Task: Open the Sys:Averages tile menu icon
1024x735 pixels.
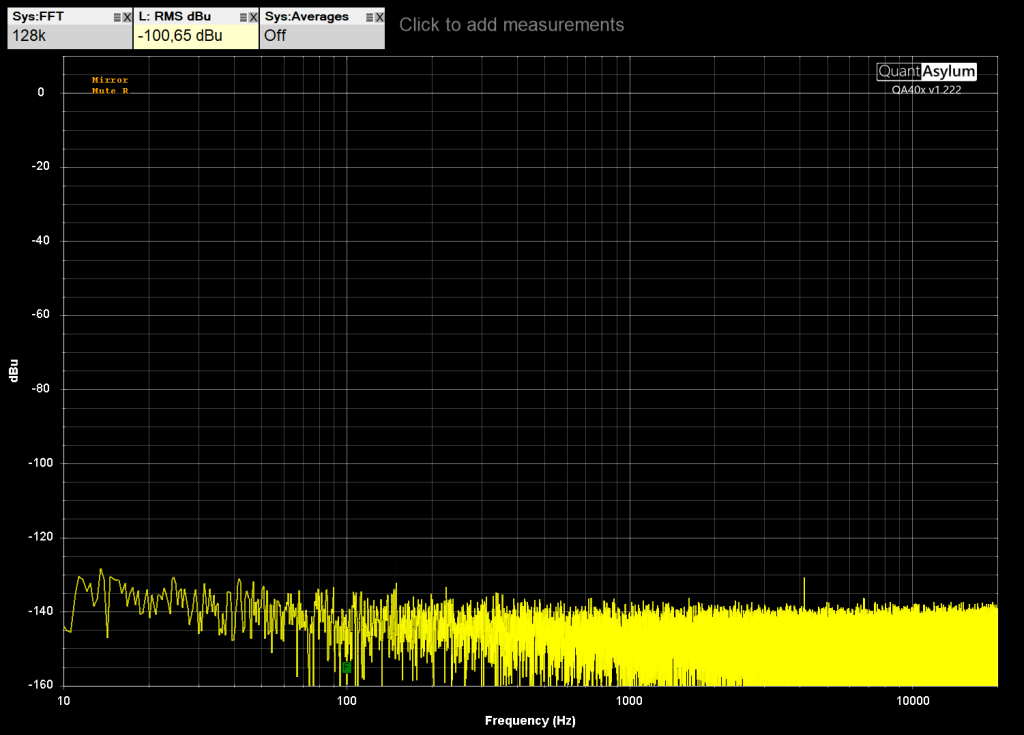Action: click(x=369, y=17)
